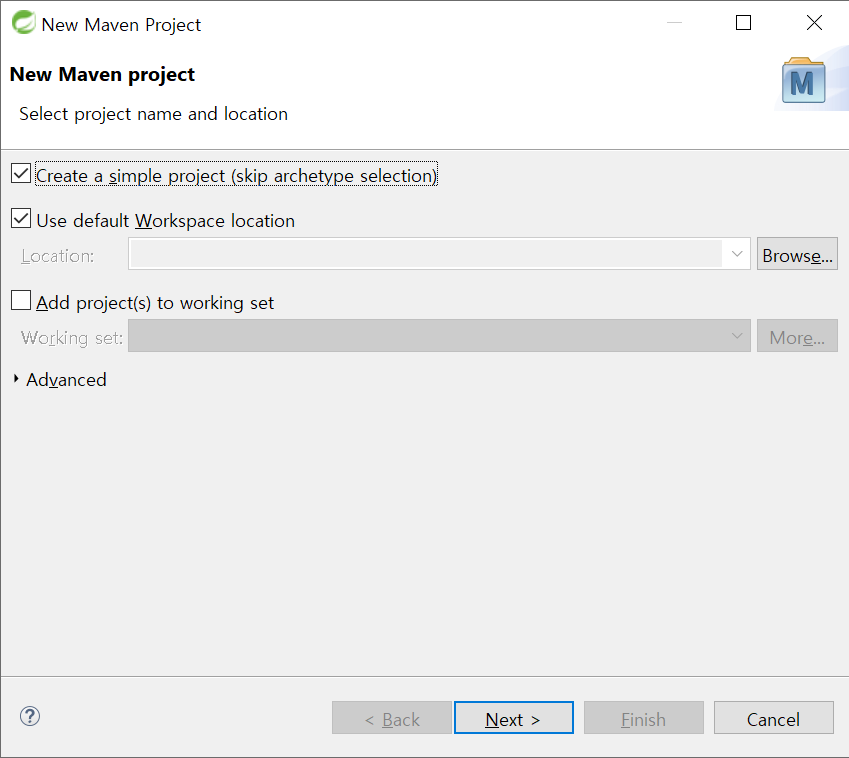The image size is (849, 758).
Task: Click the 'Location:' label
Action: pyautogui.click(x=57, y=256)
